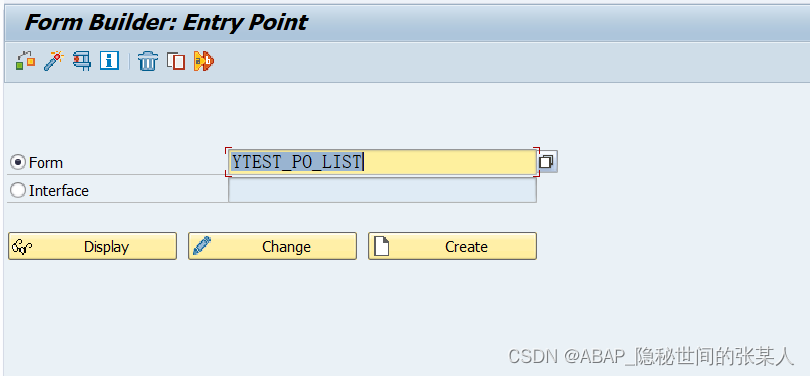
Task: Click the Create button
Action: (452, 246)
